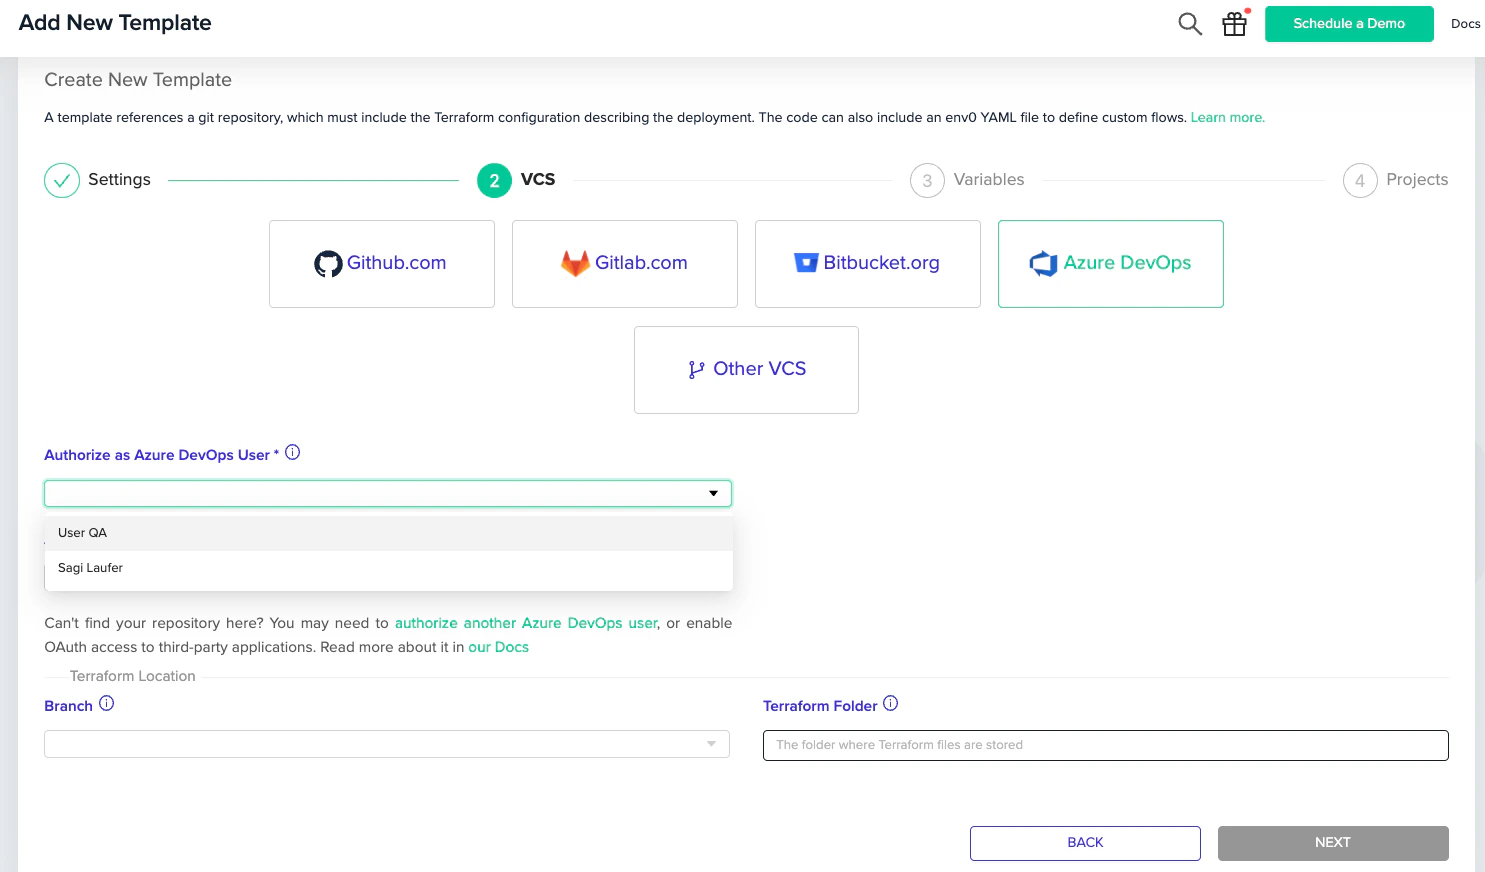
Task: Choose the Bitbucket.org VCS card
Action: coord(868,264)
